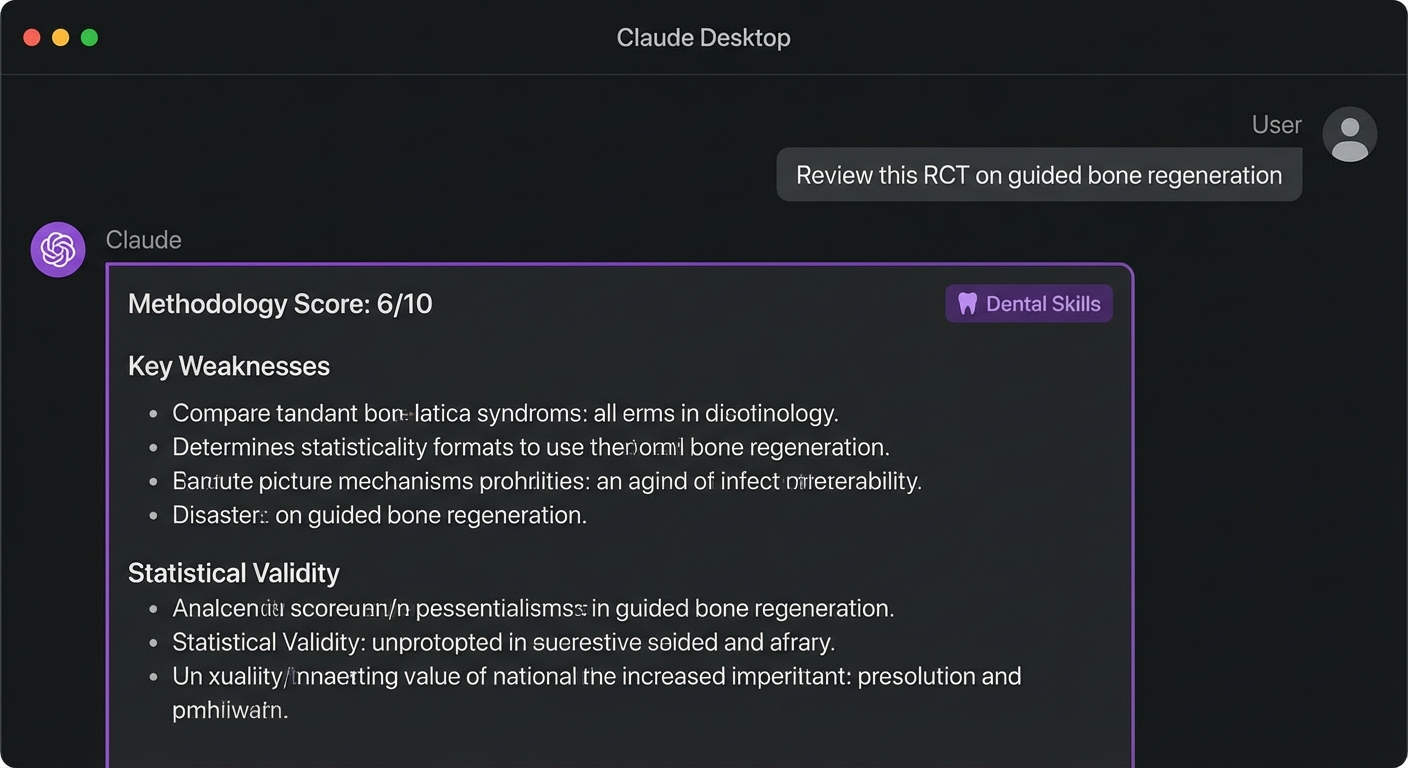The width and height of the screenshot is (1408, 768).
Task: Click the tooth icon in the Dental Skills badge
Action: 967,303
